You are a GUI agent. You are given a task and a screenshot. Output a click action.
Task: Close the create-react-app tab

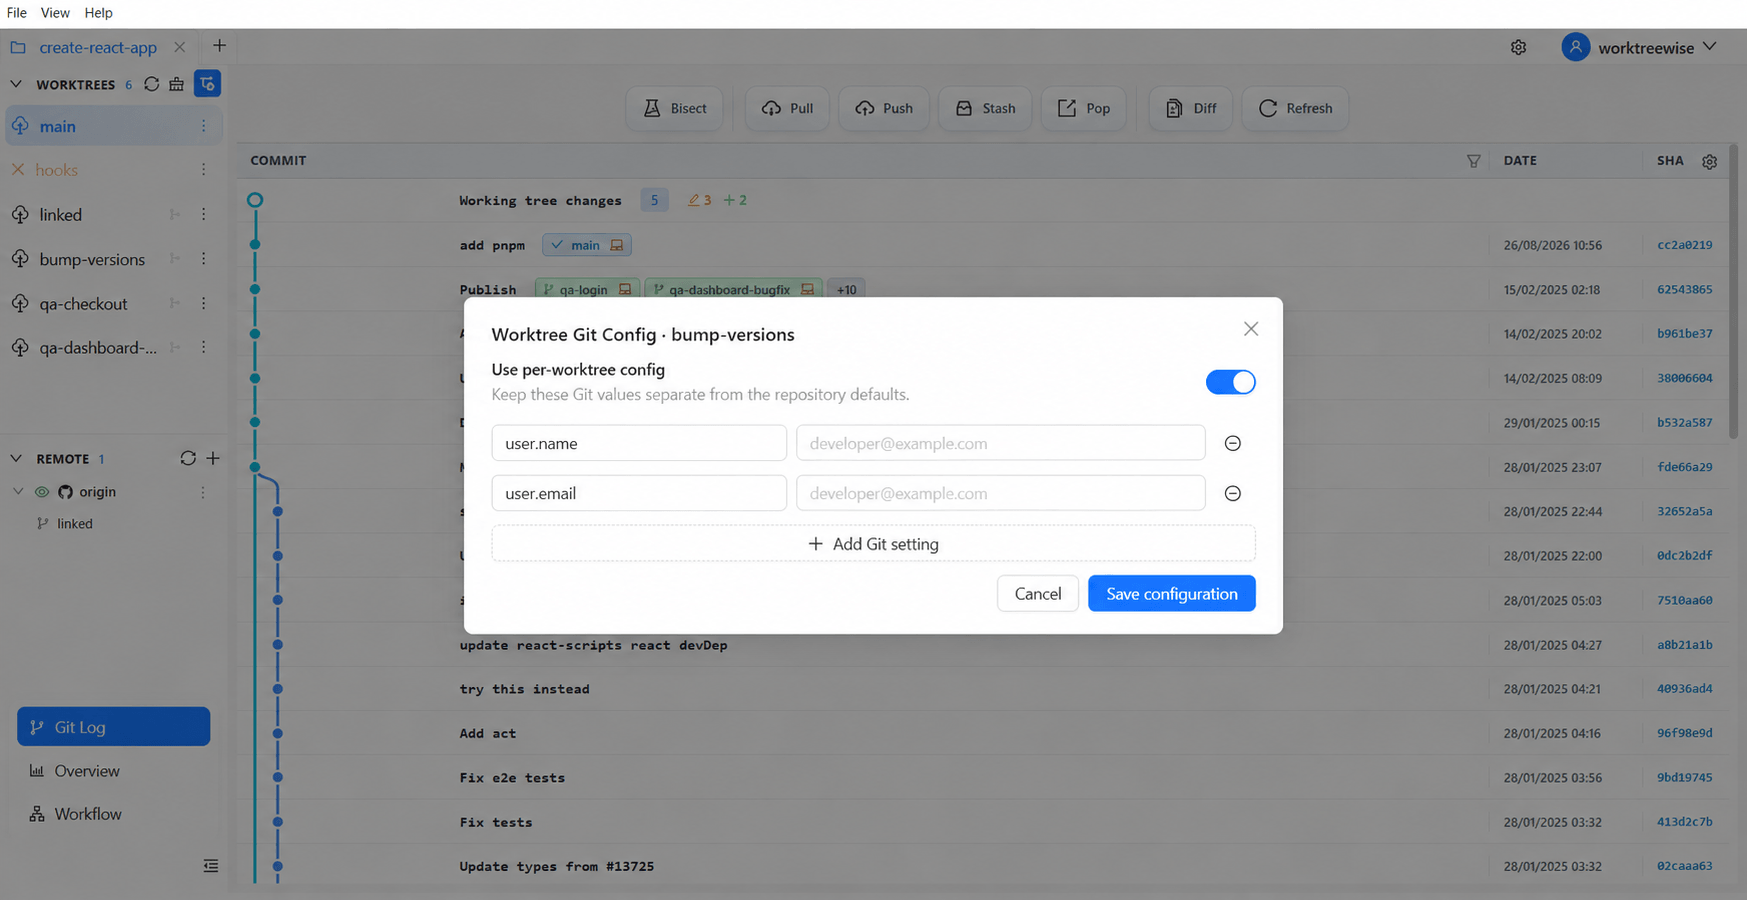(179, 47)
